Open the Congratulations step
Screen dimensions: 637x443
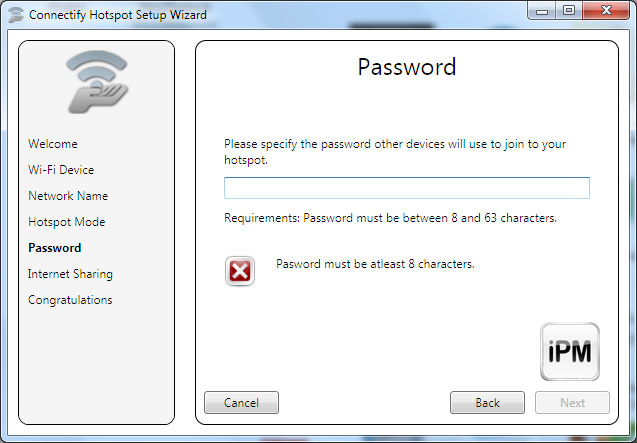point(70,300)
